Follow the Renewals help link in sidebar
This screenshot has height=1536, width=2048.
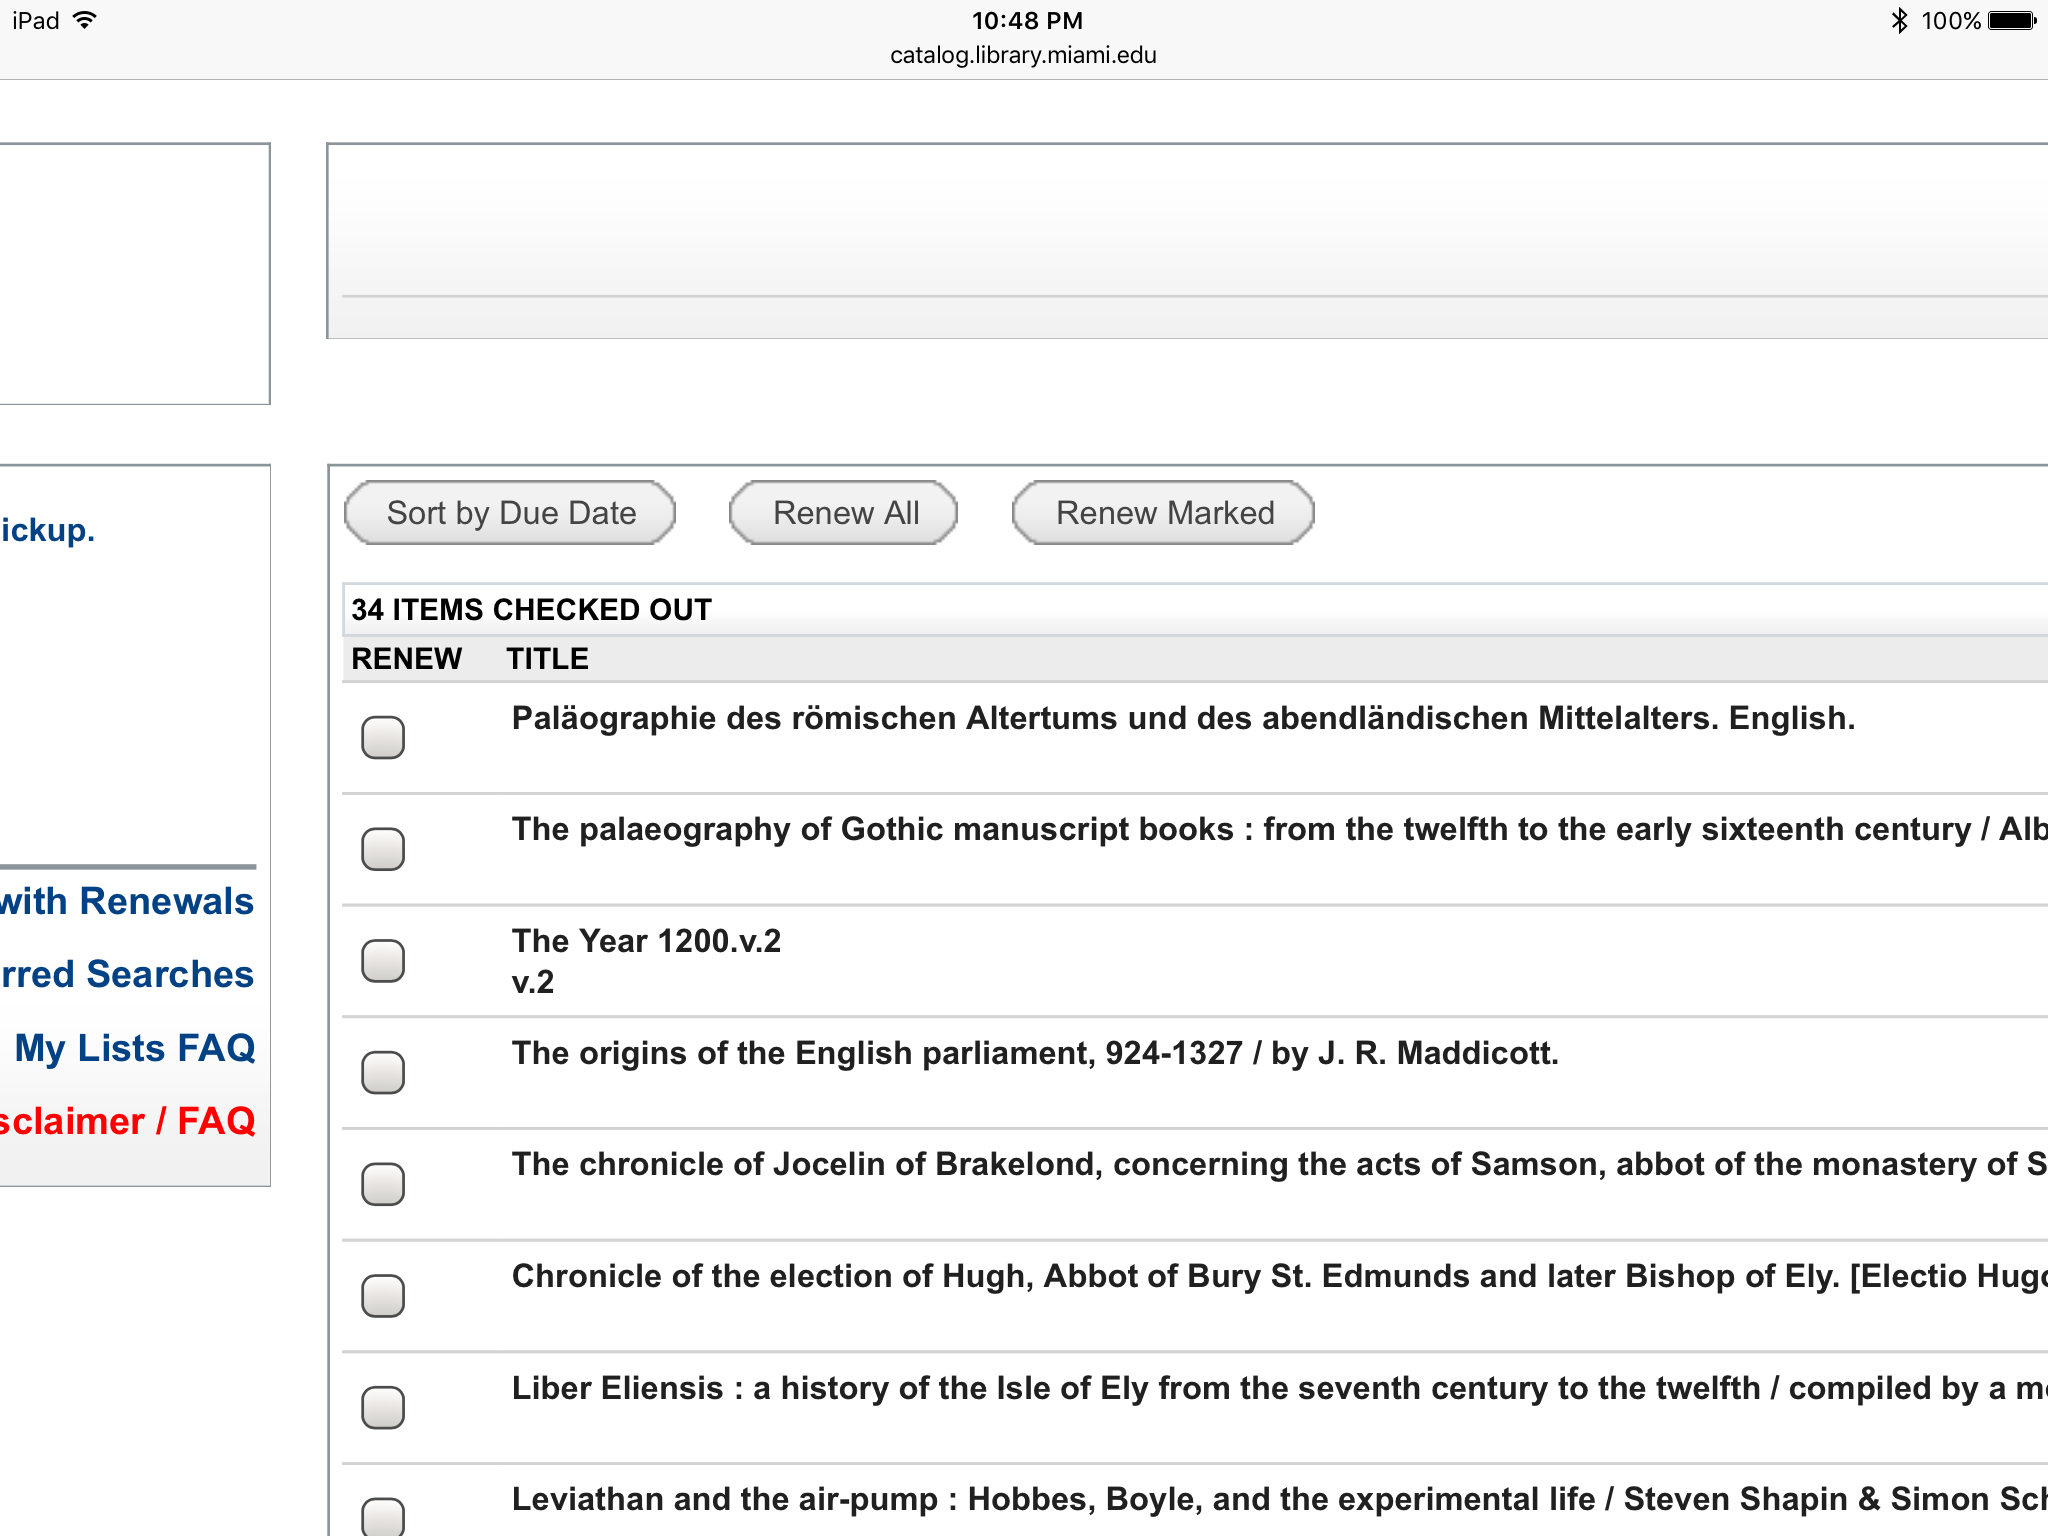point(127,901)
